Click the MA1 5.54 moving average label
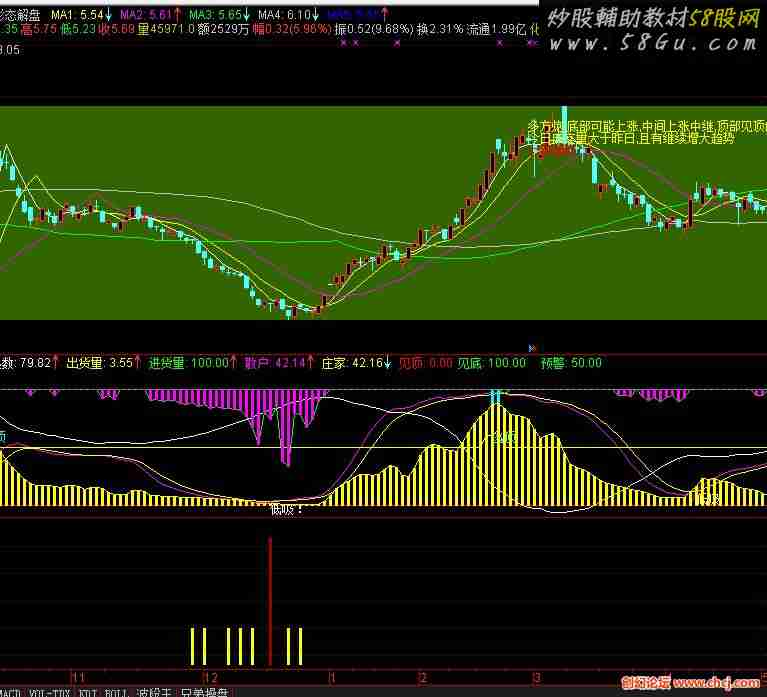767x697 pixels. click(x=80, y=15)
